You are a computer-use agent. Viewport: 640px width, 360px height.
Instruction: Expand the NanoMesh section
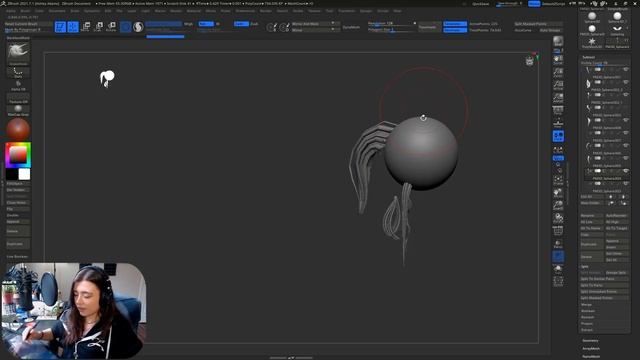[591, 356]
